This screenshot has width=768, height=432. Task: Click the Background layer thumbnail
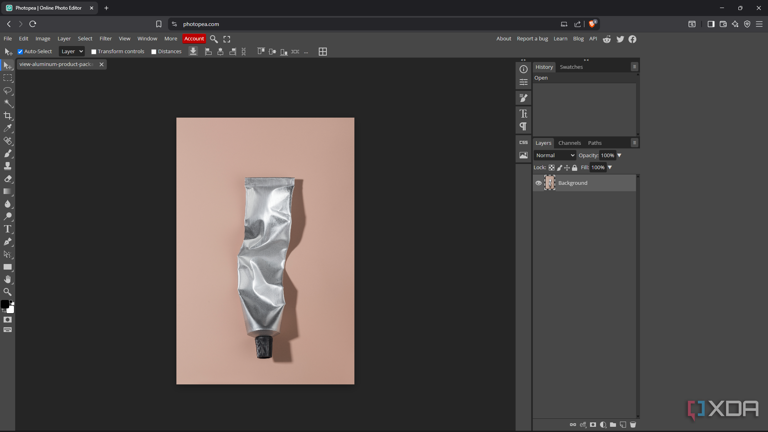point(550,183)
